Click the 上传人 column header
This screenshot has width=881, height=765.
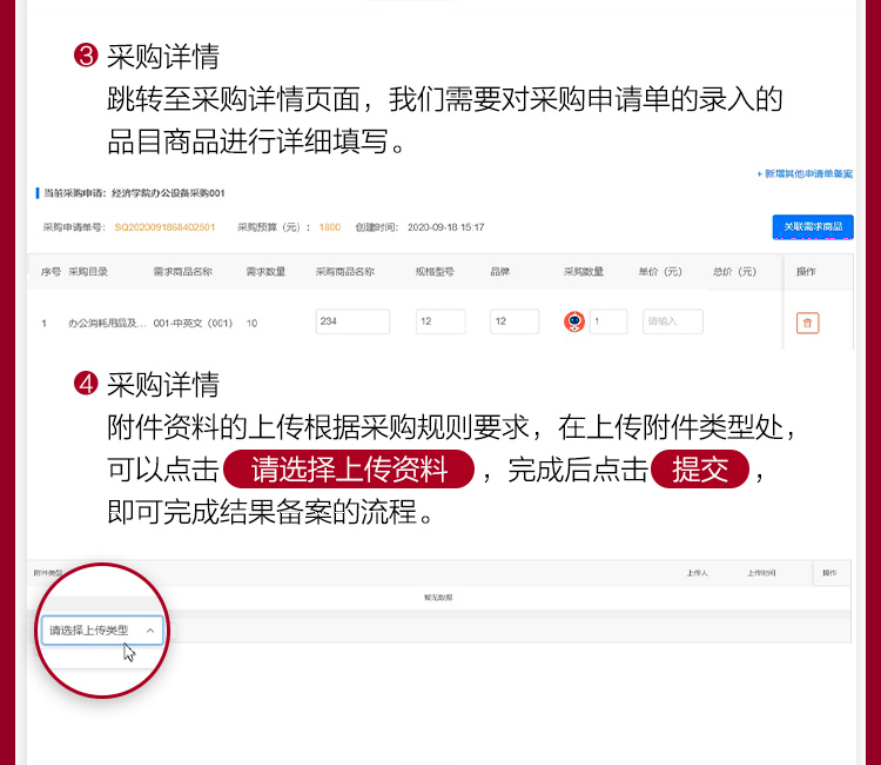[x=697, y=573]
